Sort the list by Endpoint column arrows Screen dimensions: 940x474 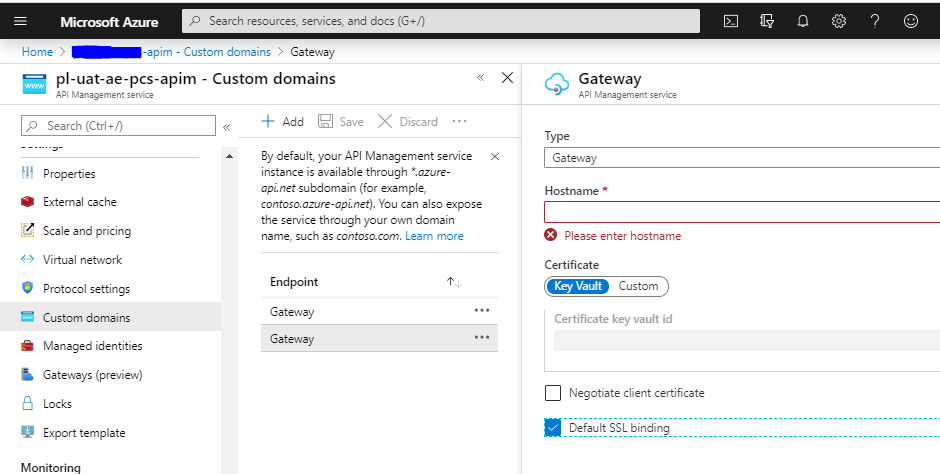coord(454,282)
